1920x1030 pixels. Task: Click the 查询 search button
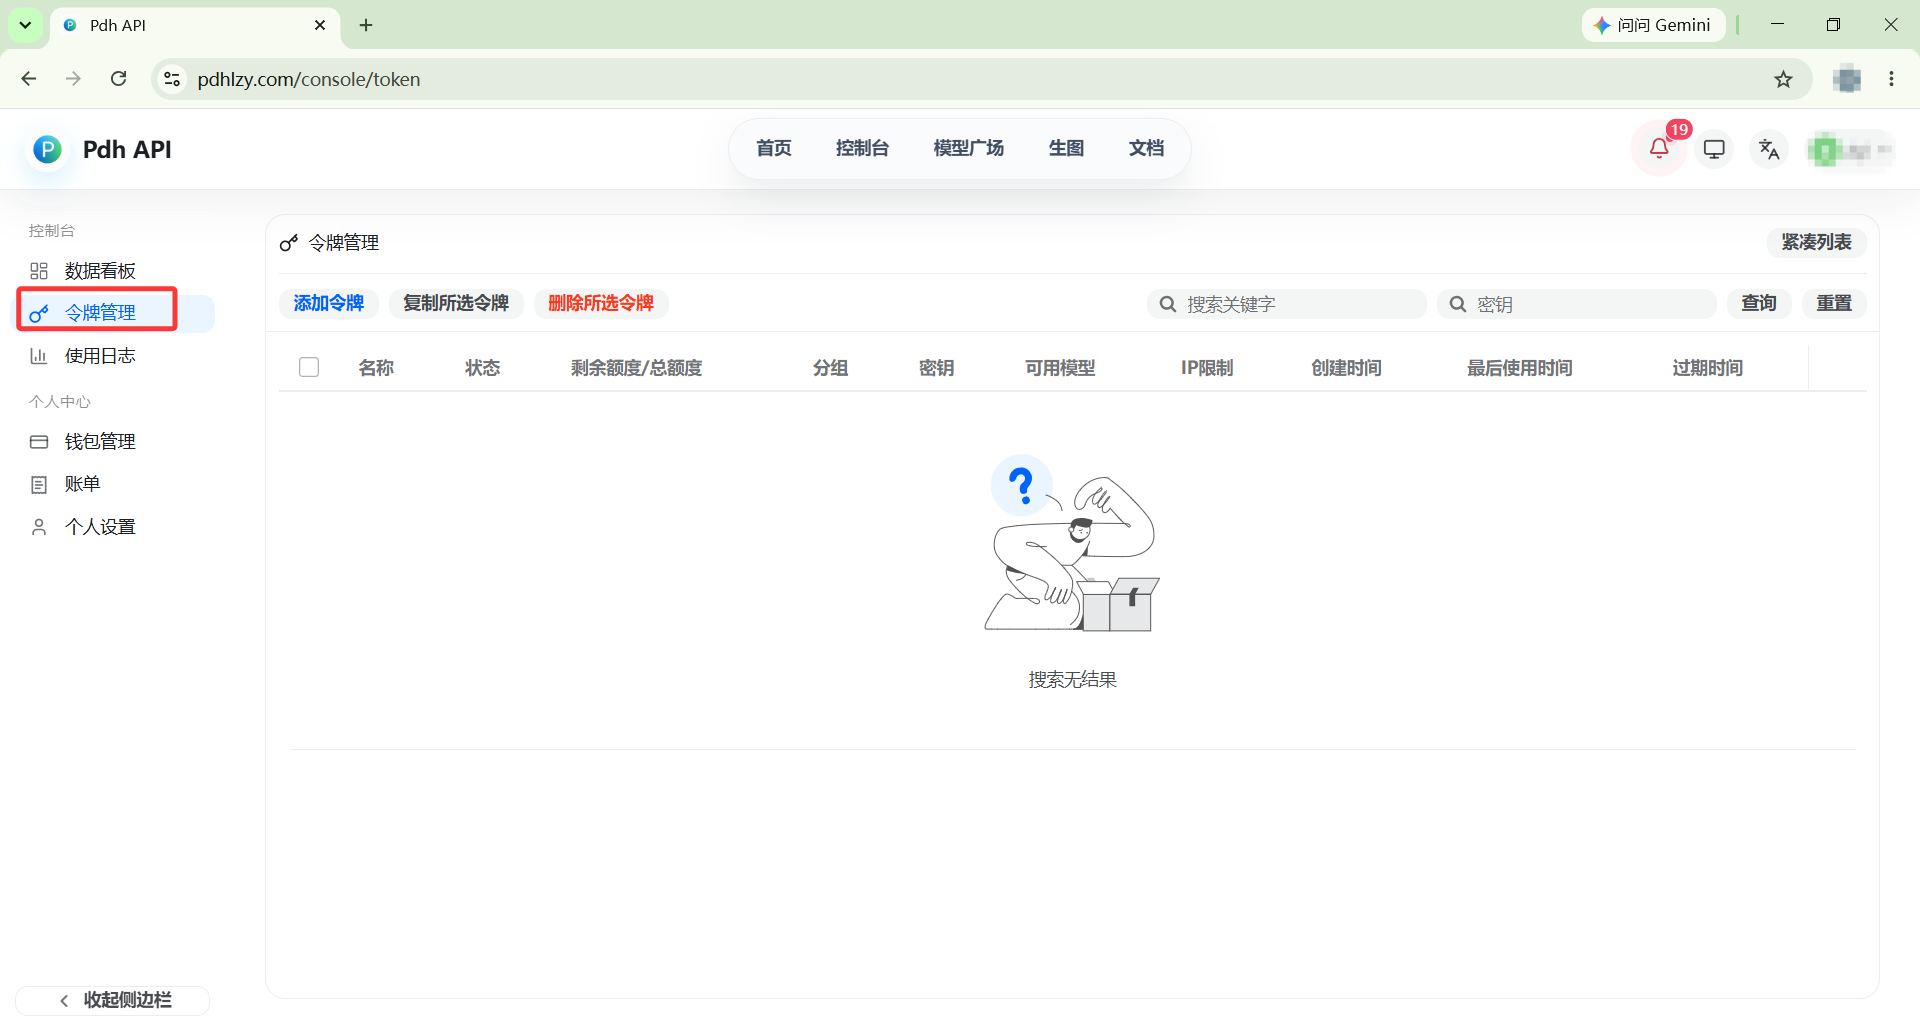[x=1759, y=303]
